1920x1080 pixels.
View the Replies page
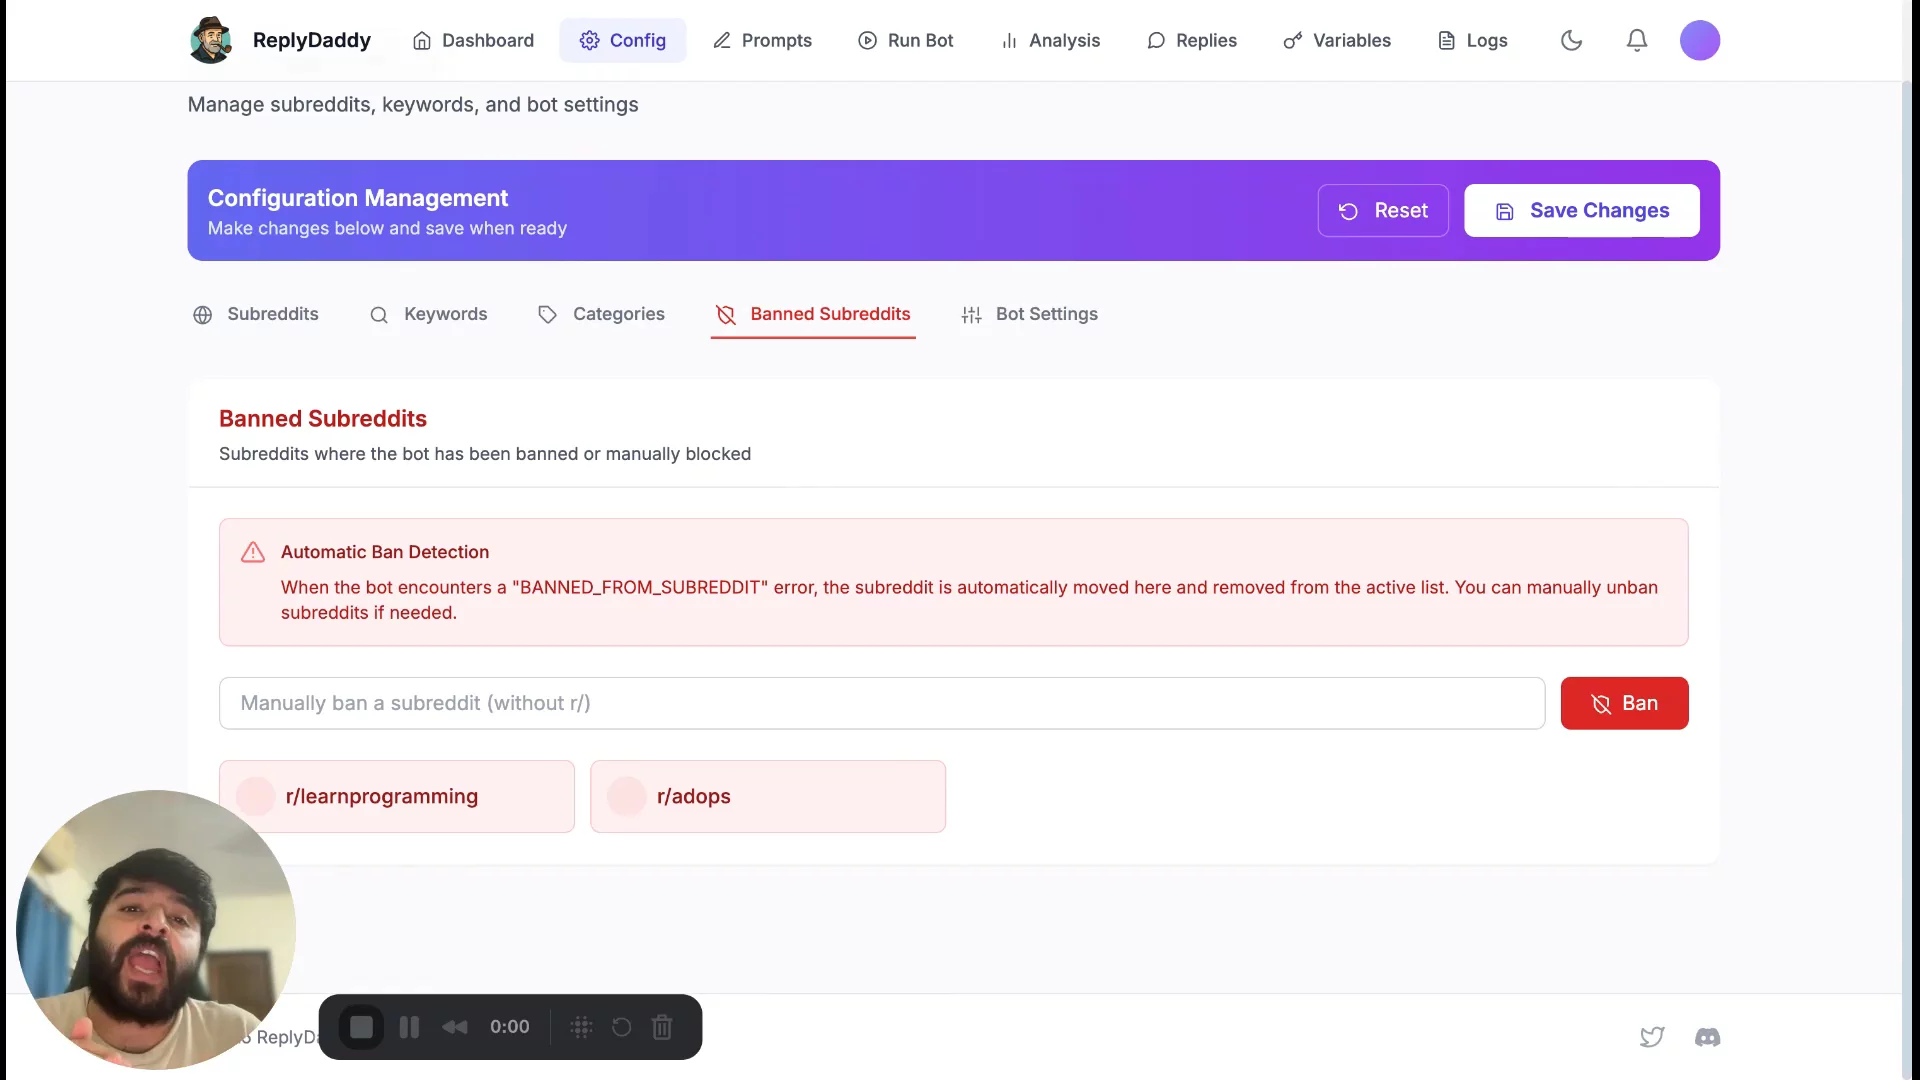coord(1192,40)
